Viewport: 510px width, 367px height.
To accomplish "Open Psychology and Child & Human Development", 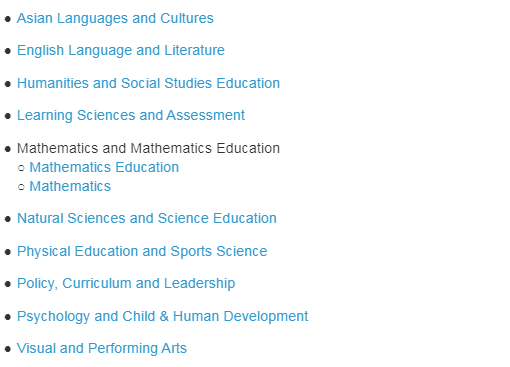I will click(x=162, y=316).
